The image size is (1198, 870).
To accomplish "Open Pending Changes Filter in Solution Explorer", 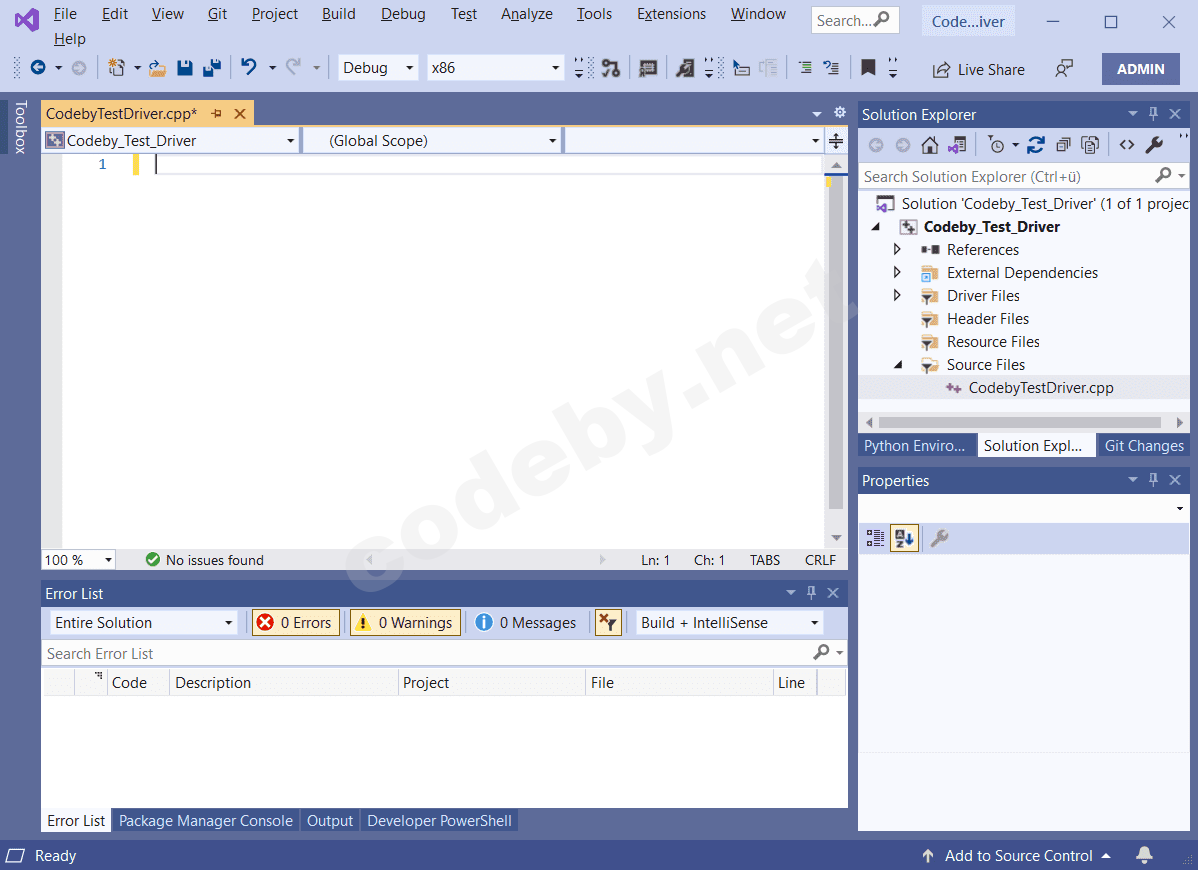I will 996,145.
